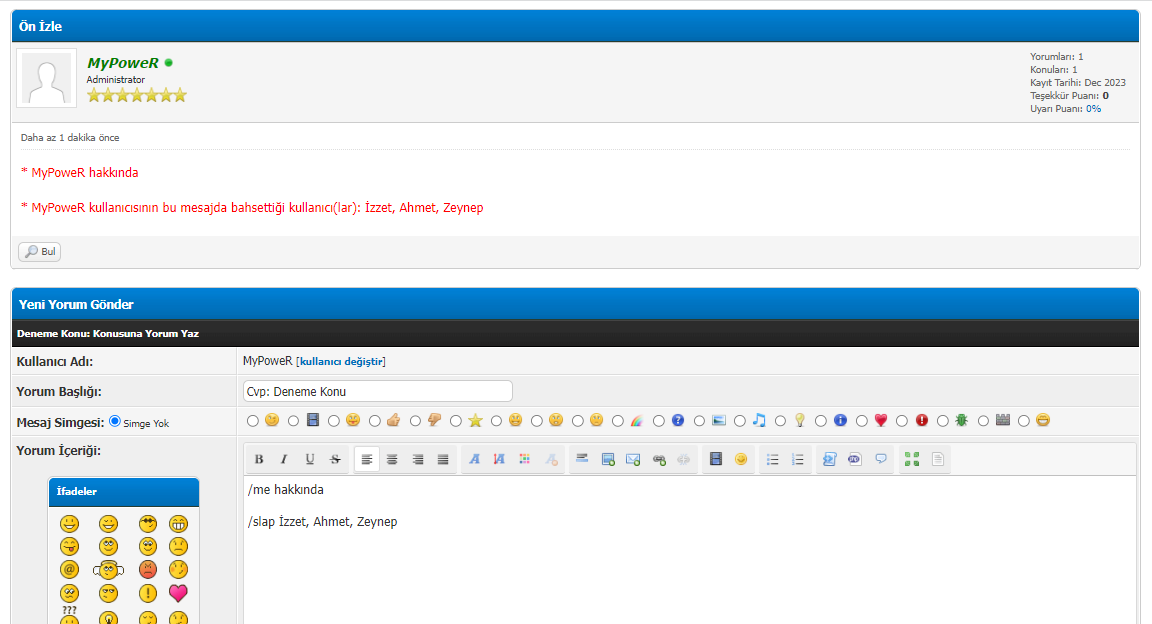Click the insert image toolbar icon
Image resolution: width=1152 pixels, height=624 pixels.
[x=607, y=459]
